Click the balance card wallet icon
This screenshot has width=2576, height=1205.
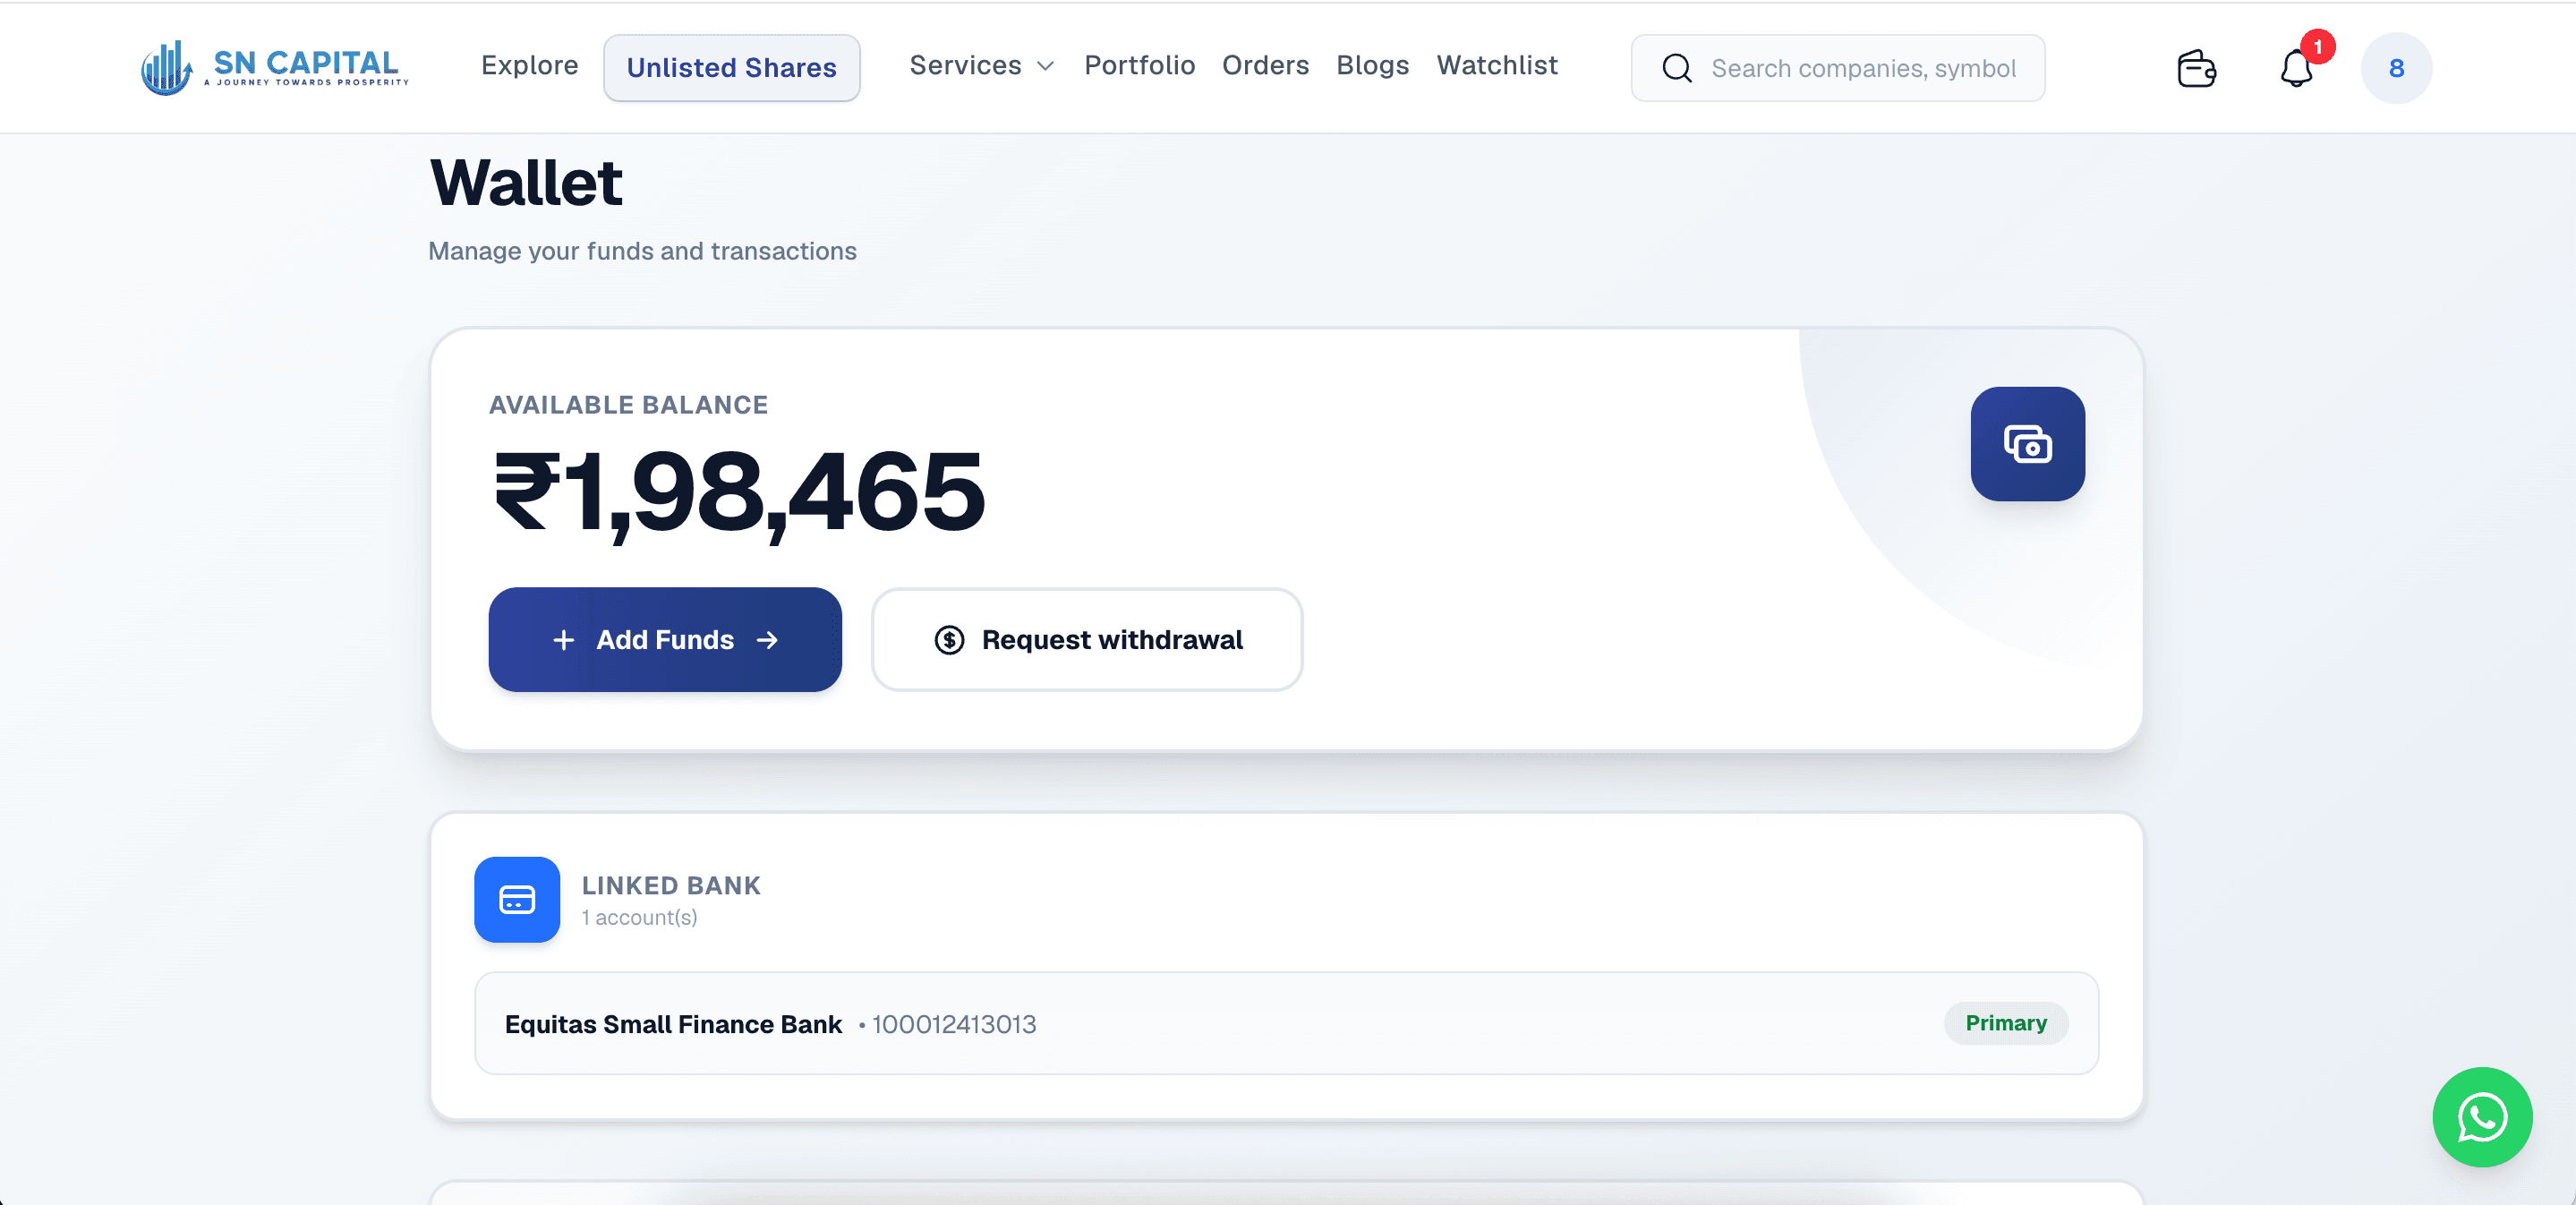[2027, 444]
